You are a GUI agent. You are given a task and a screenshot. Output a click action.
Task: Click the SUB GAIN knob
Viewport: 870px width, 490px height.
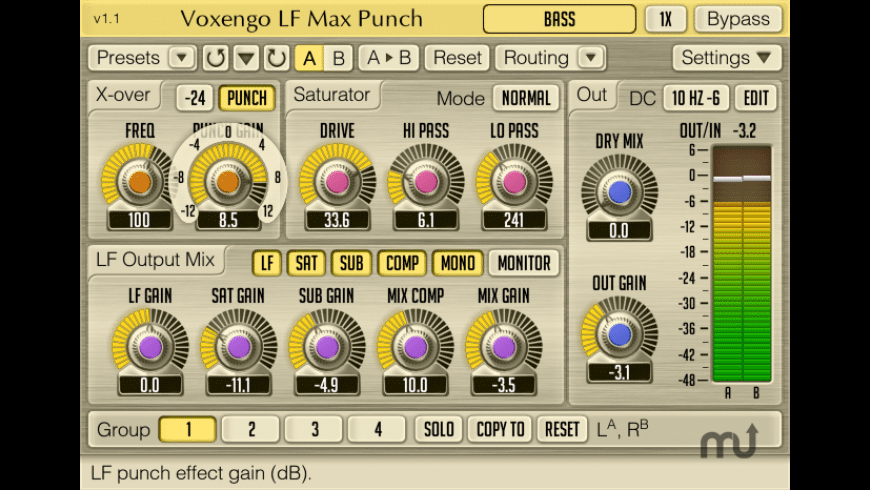(327, 347)
